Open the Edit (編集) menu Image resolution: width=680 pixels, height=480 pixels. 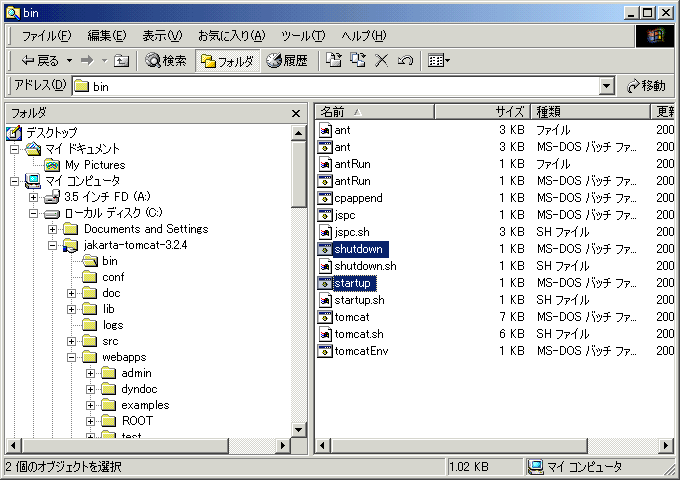(107, 36)
